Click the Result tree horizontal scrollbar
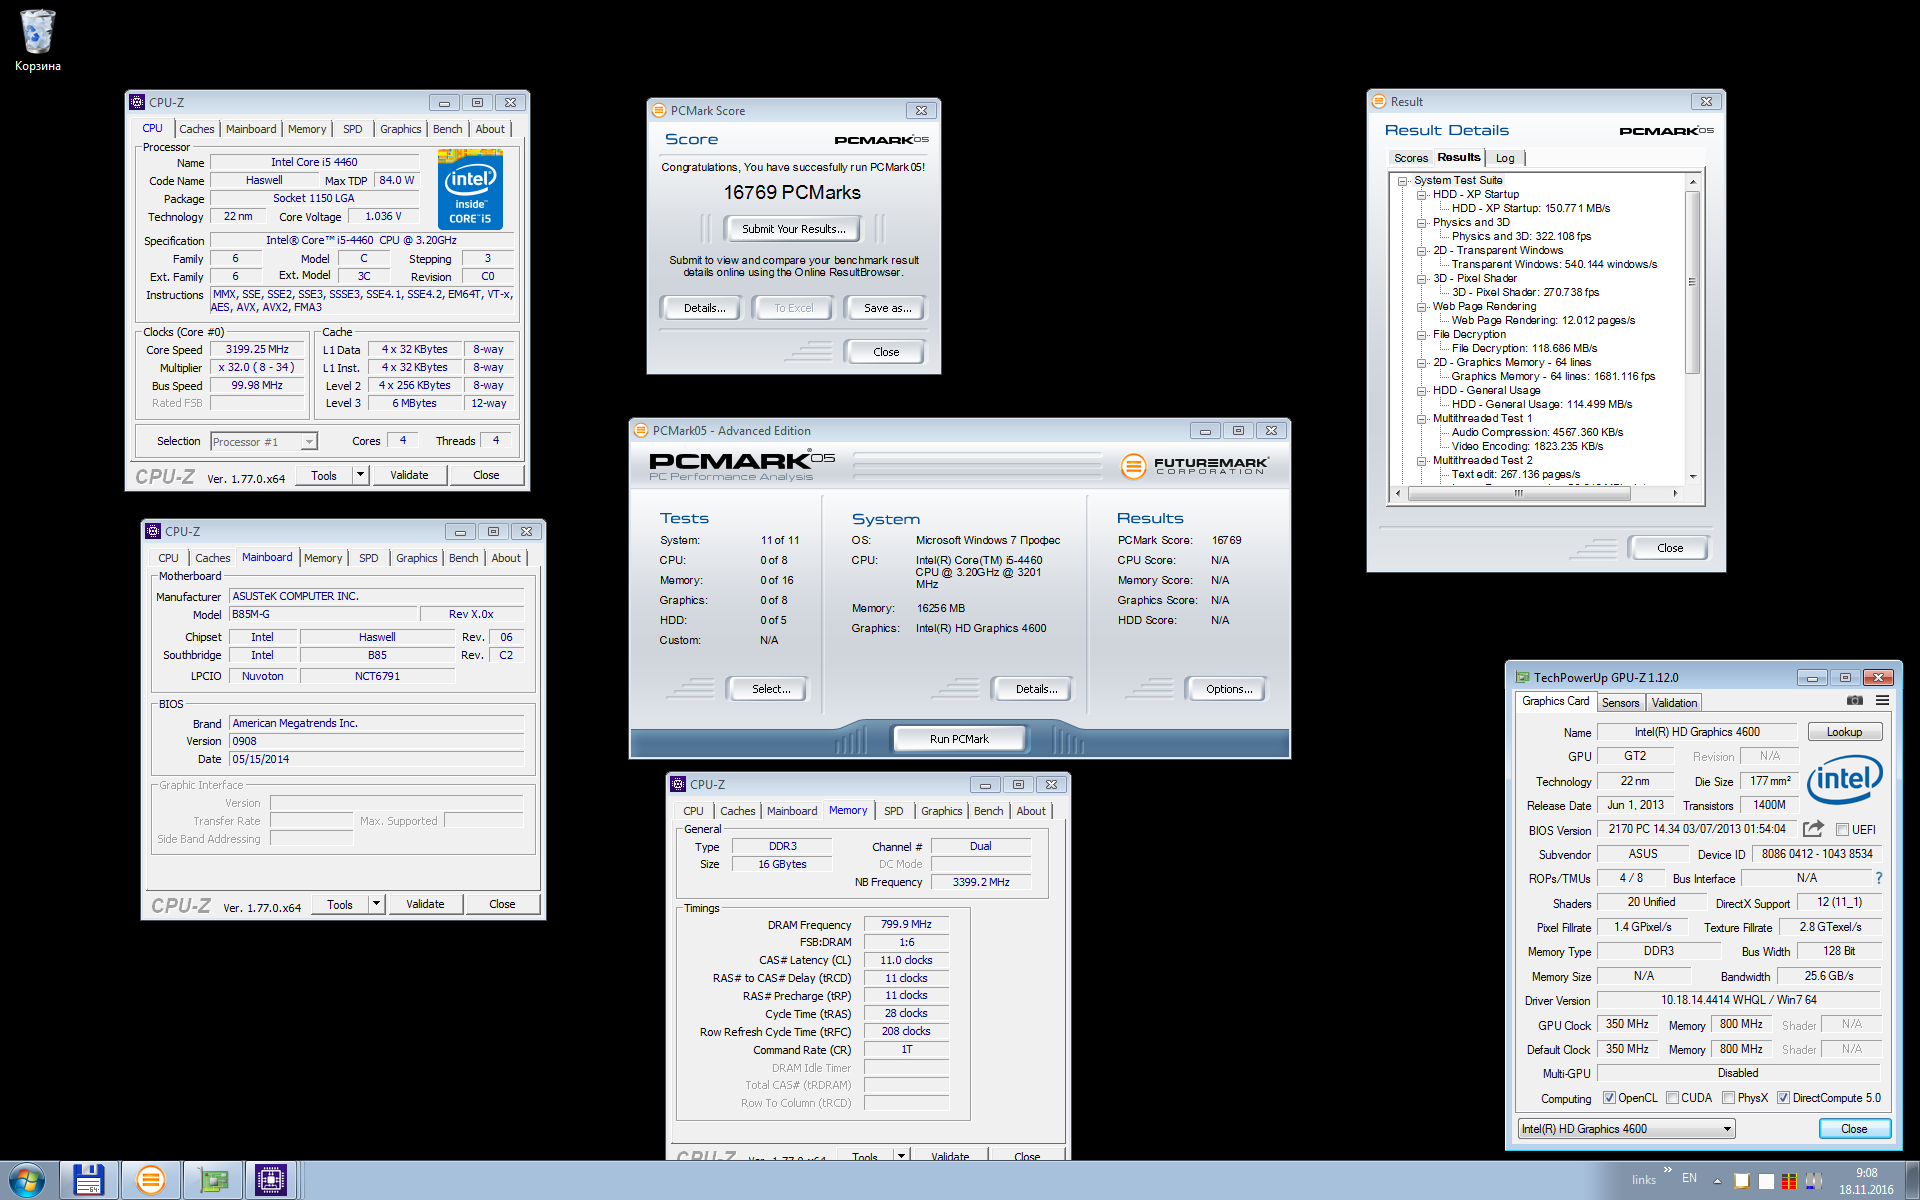Viewport: 1920px width, 1200px height. [x=1518, y=493]
